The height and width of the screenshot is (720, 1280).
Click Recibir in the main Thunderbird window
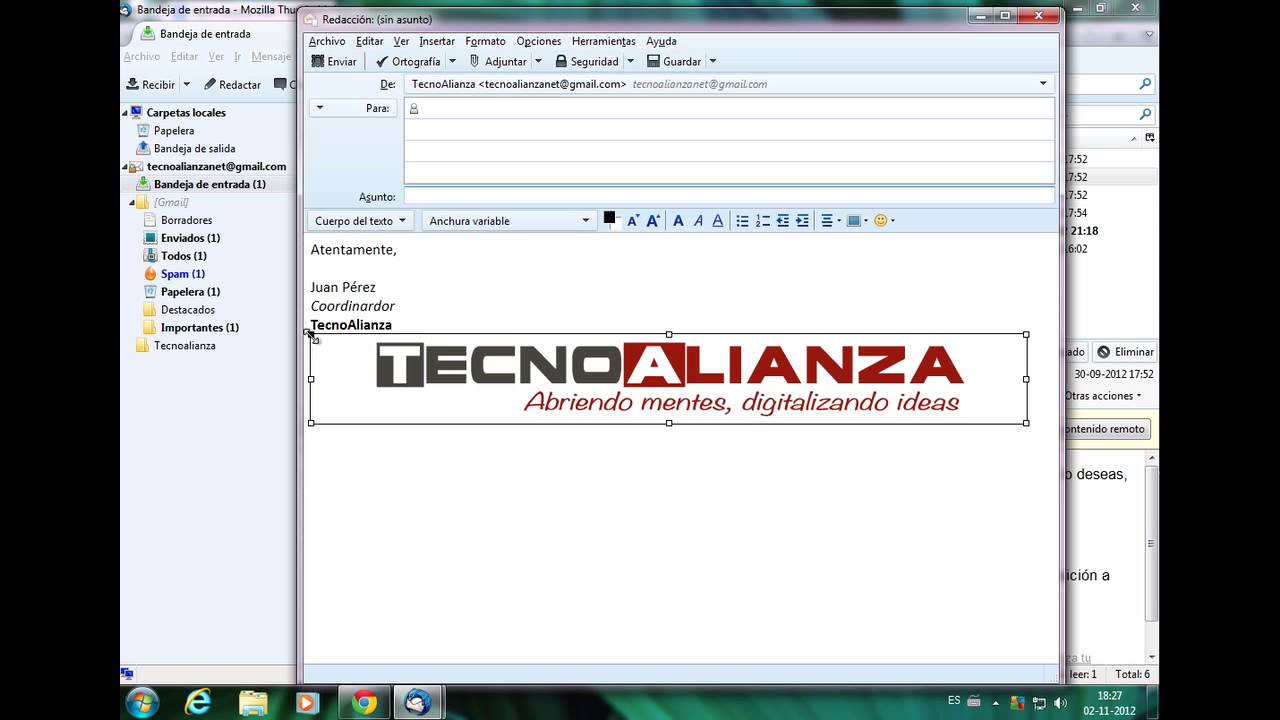[150, 85]
